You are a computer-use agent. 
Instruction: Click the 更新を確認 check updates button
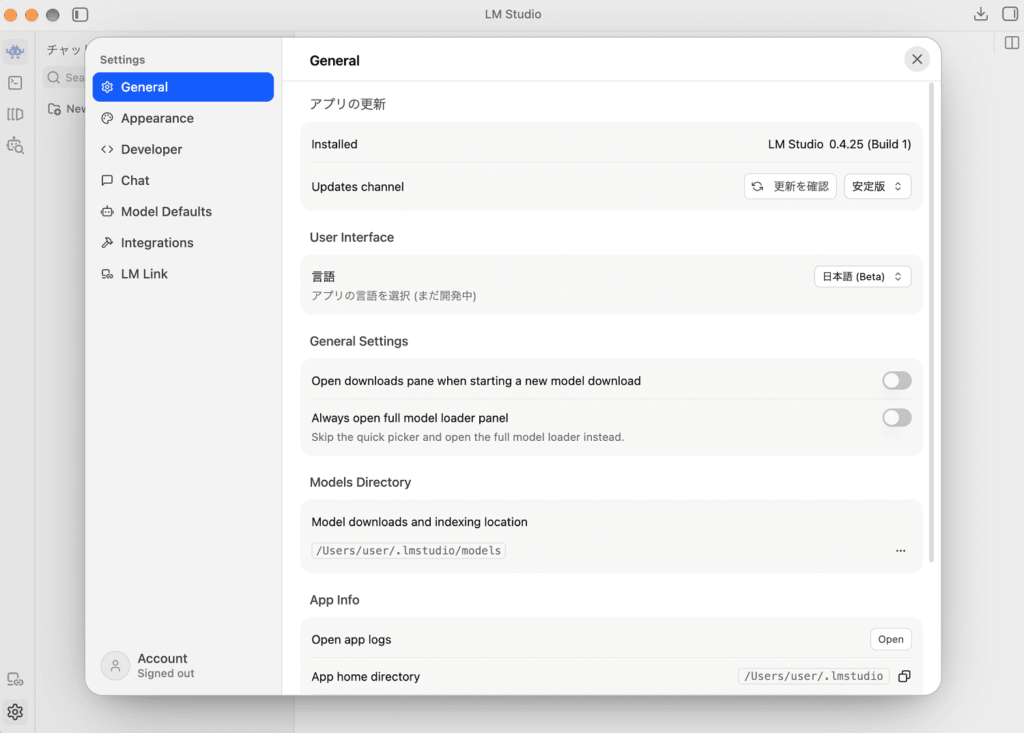tap(790, 186)
